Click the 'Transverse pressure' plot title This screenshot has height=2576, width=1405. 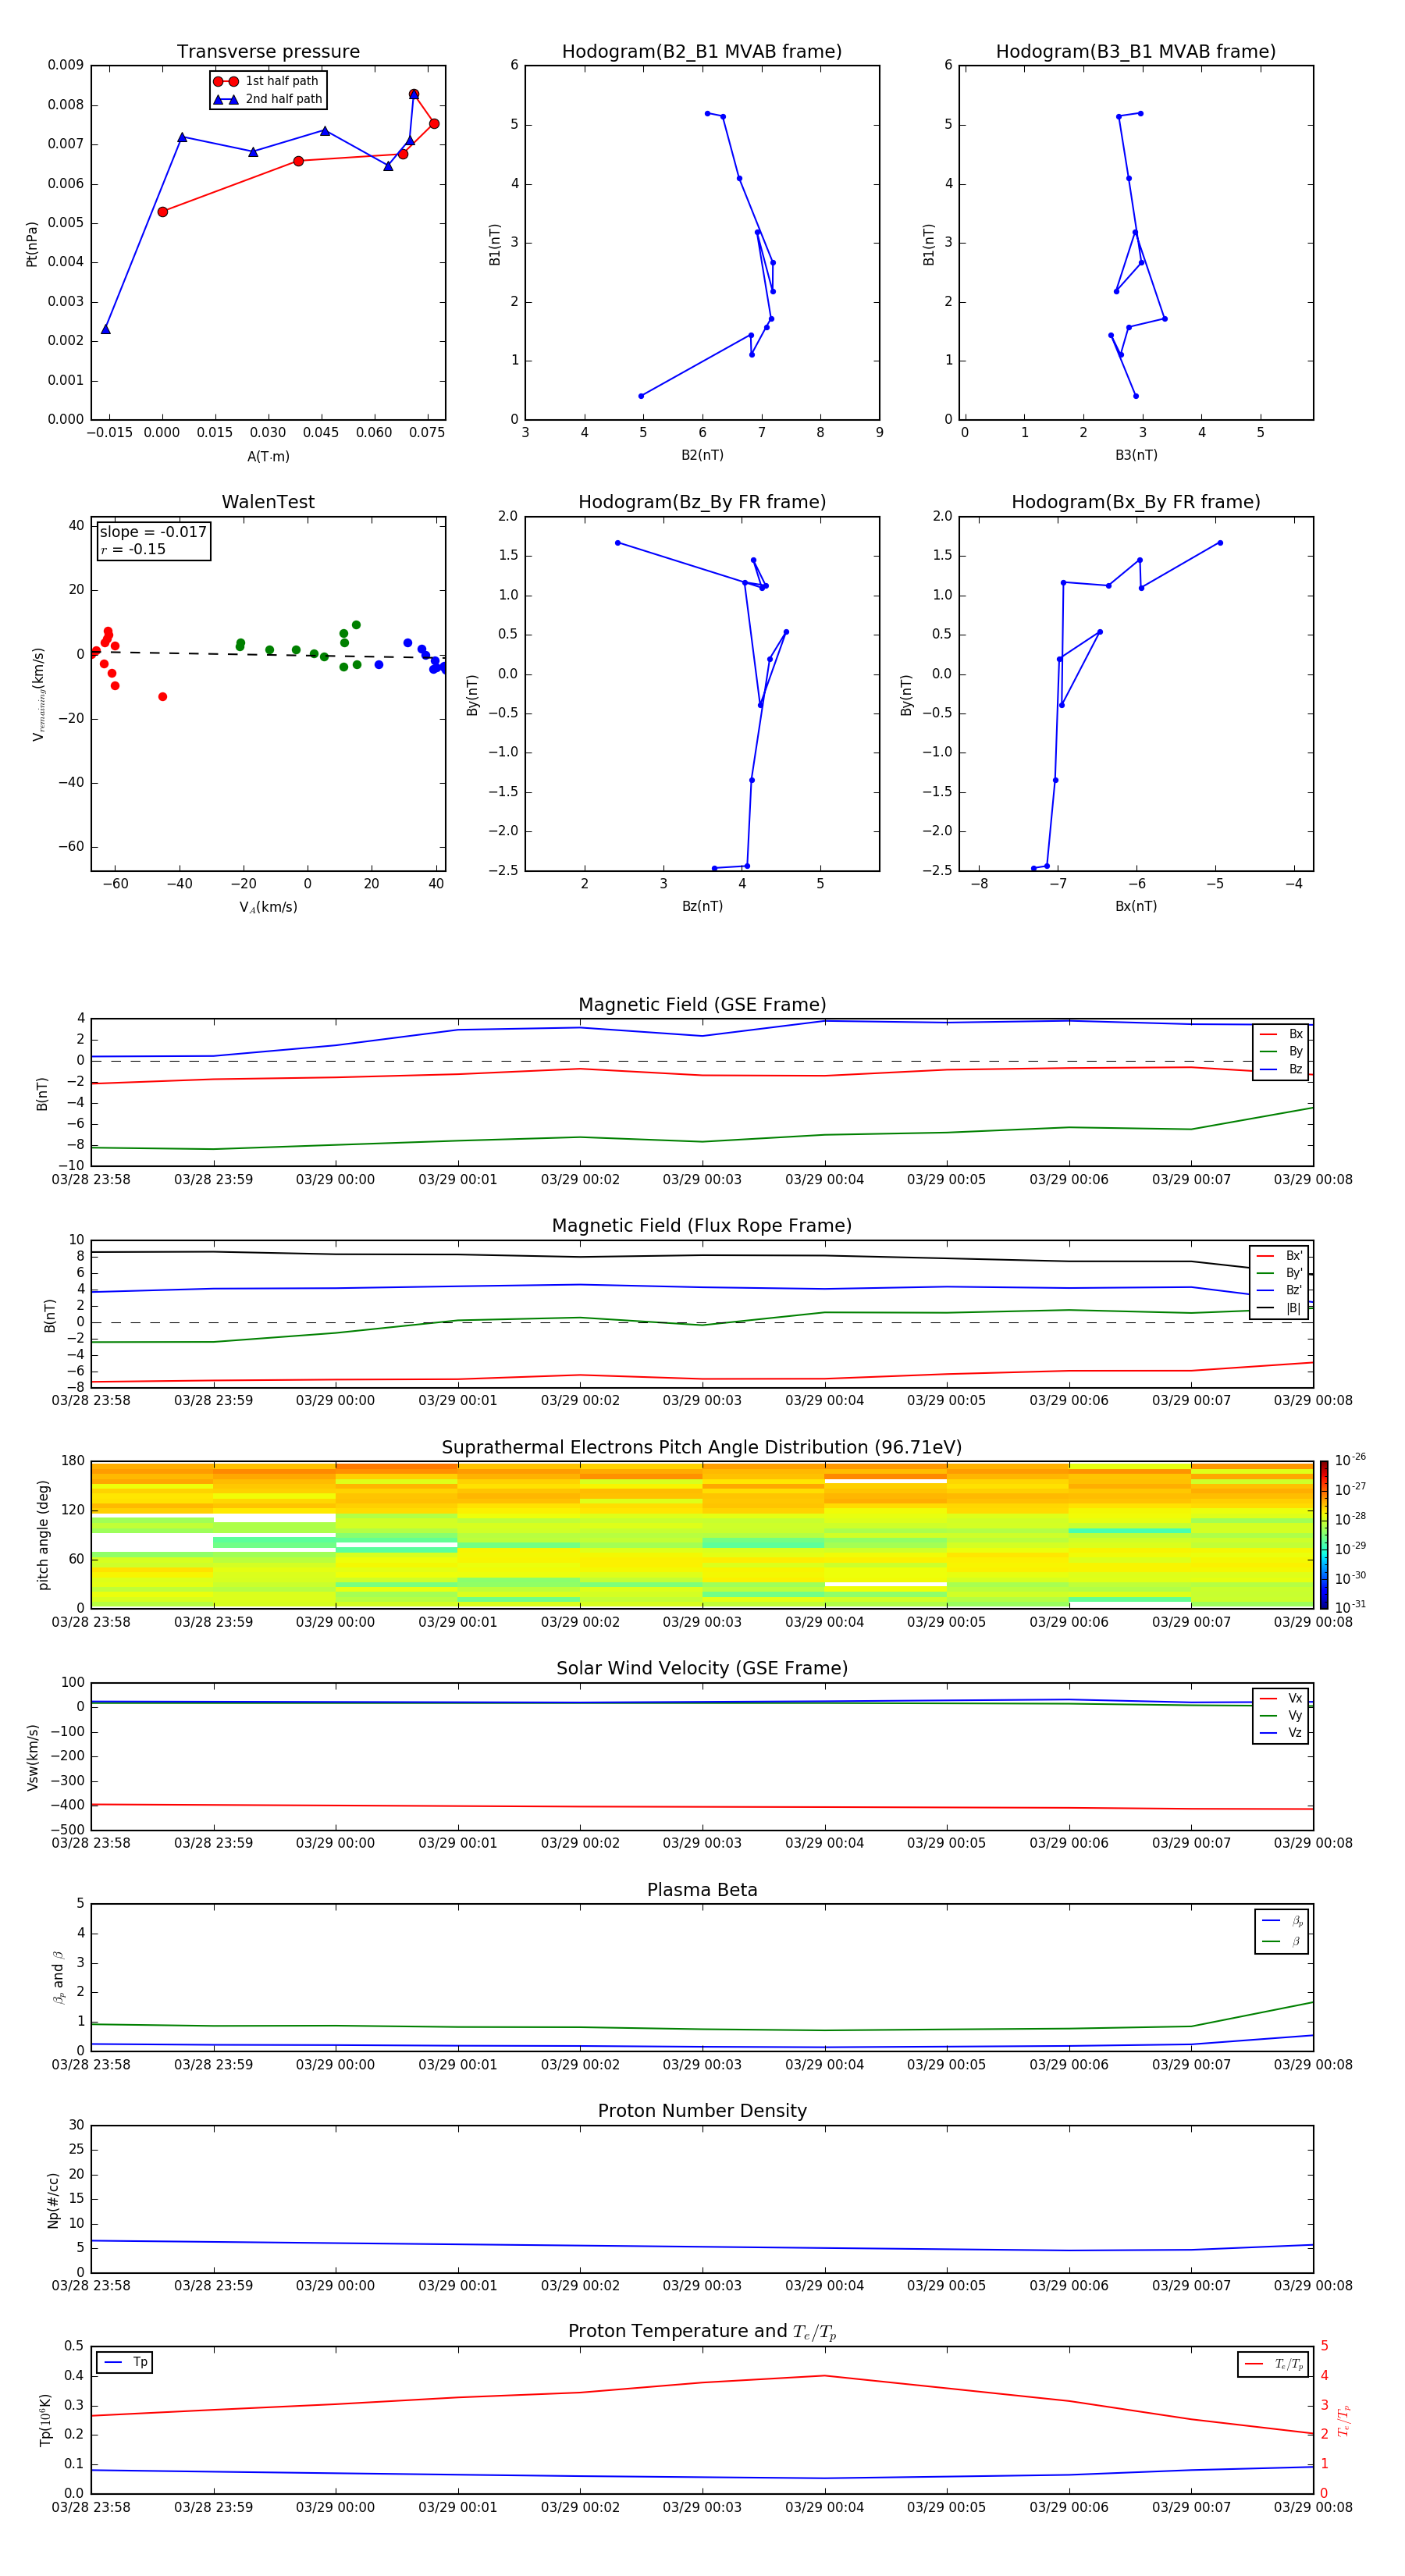tap(268, 52)
